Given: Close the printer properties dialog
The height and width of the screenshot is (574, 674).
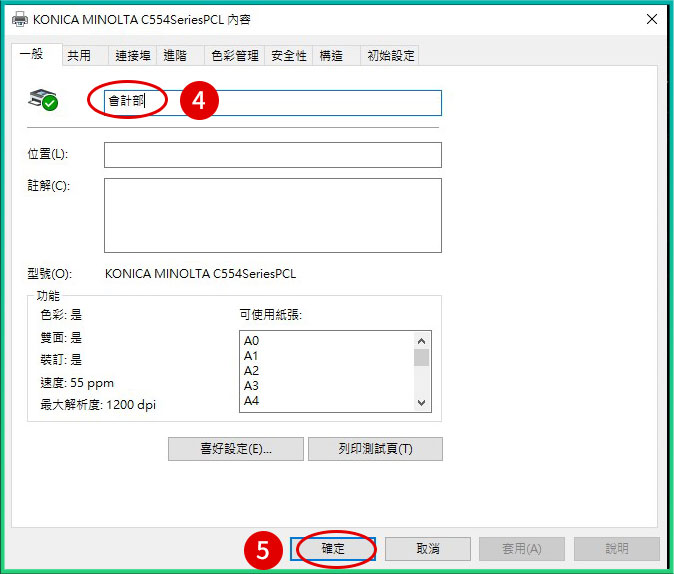Looking at the screenshot, I should coord(652,19).
